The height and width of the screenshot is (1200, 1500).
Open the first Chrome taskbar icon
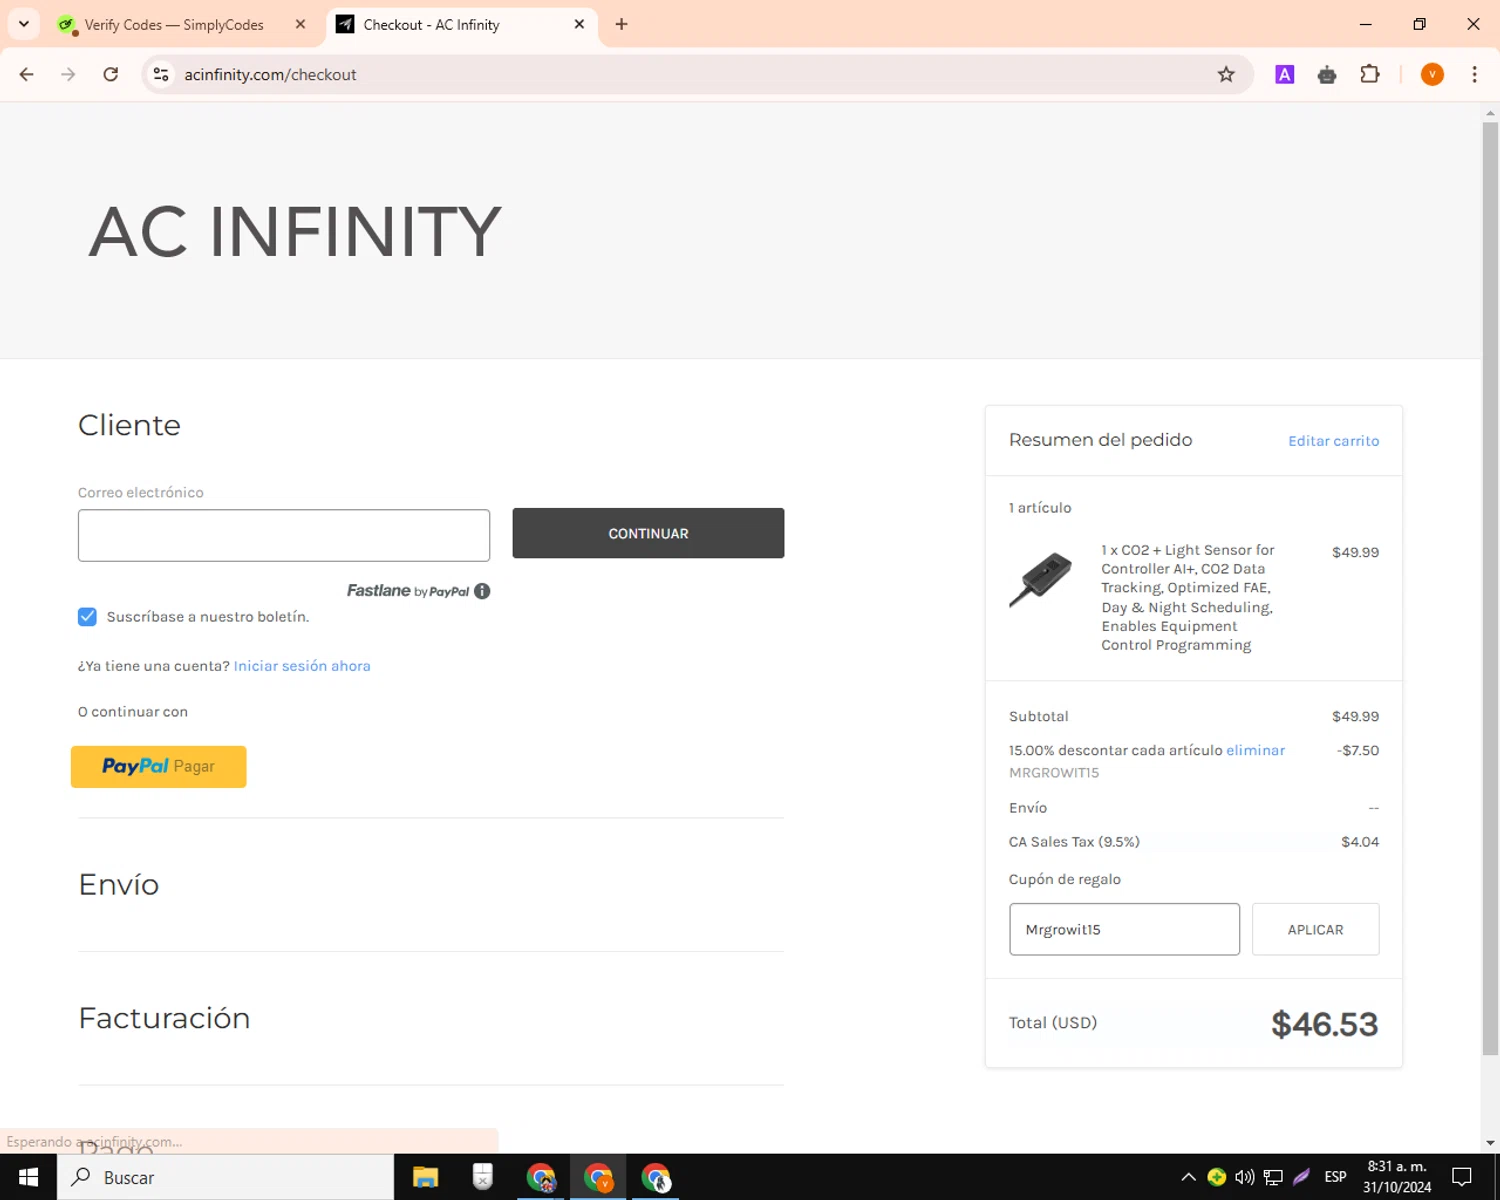coord(541,1177)
